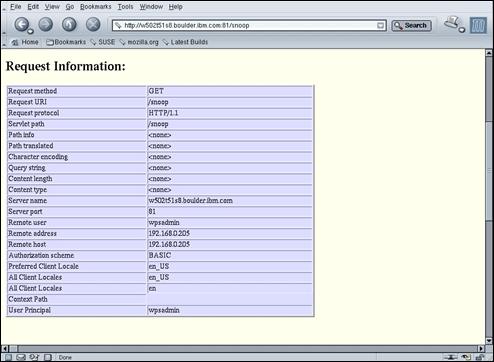Open the Edit menu
Viewport: 494px width, 362px height.
(33, 7)
